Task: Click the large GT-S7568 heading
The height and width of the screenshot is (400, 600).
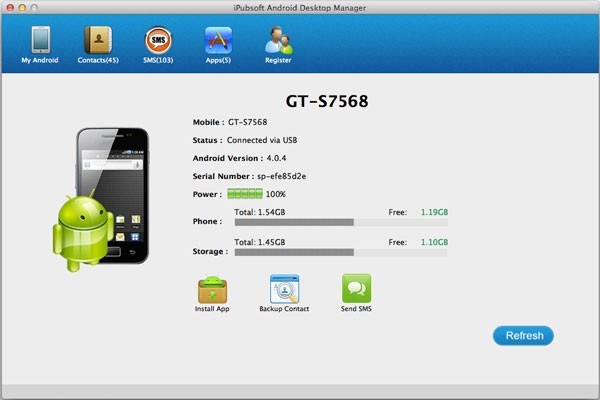Action: pyautogui.click(x=327, y=101)
